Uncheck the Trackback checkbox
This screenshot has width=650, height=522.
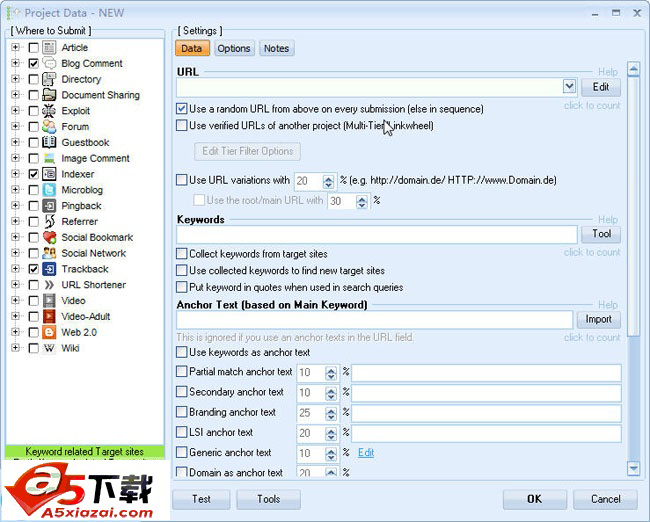(x=34, y=269)
